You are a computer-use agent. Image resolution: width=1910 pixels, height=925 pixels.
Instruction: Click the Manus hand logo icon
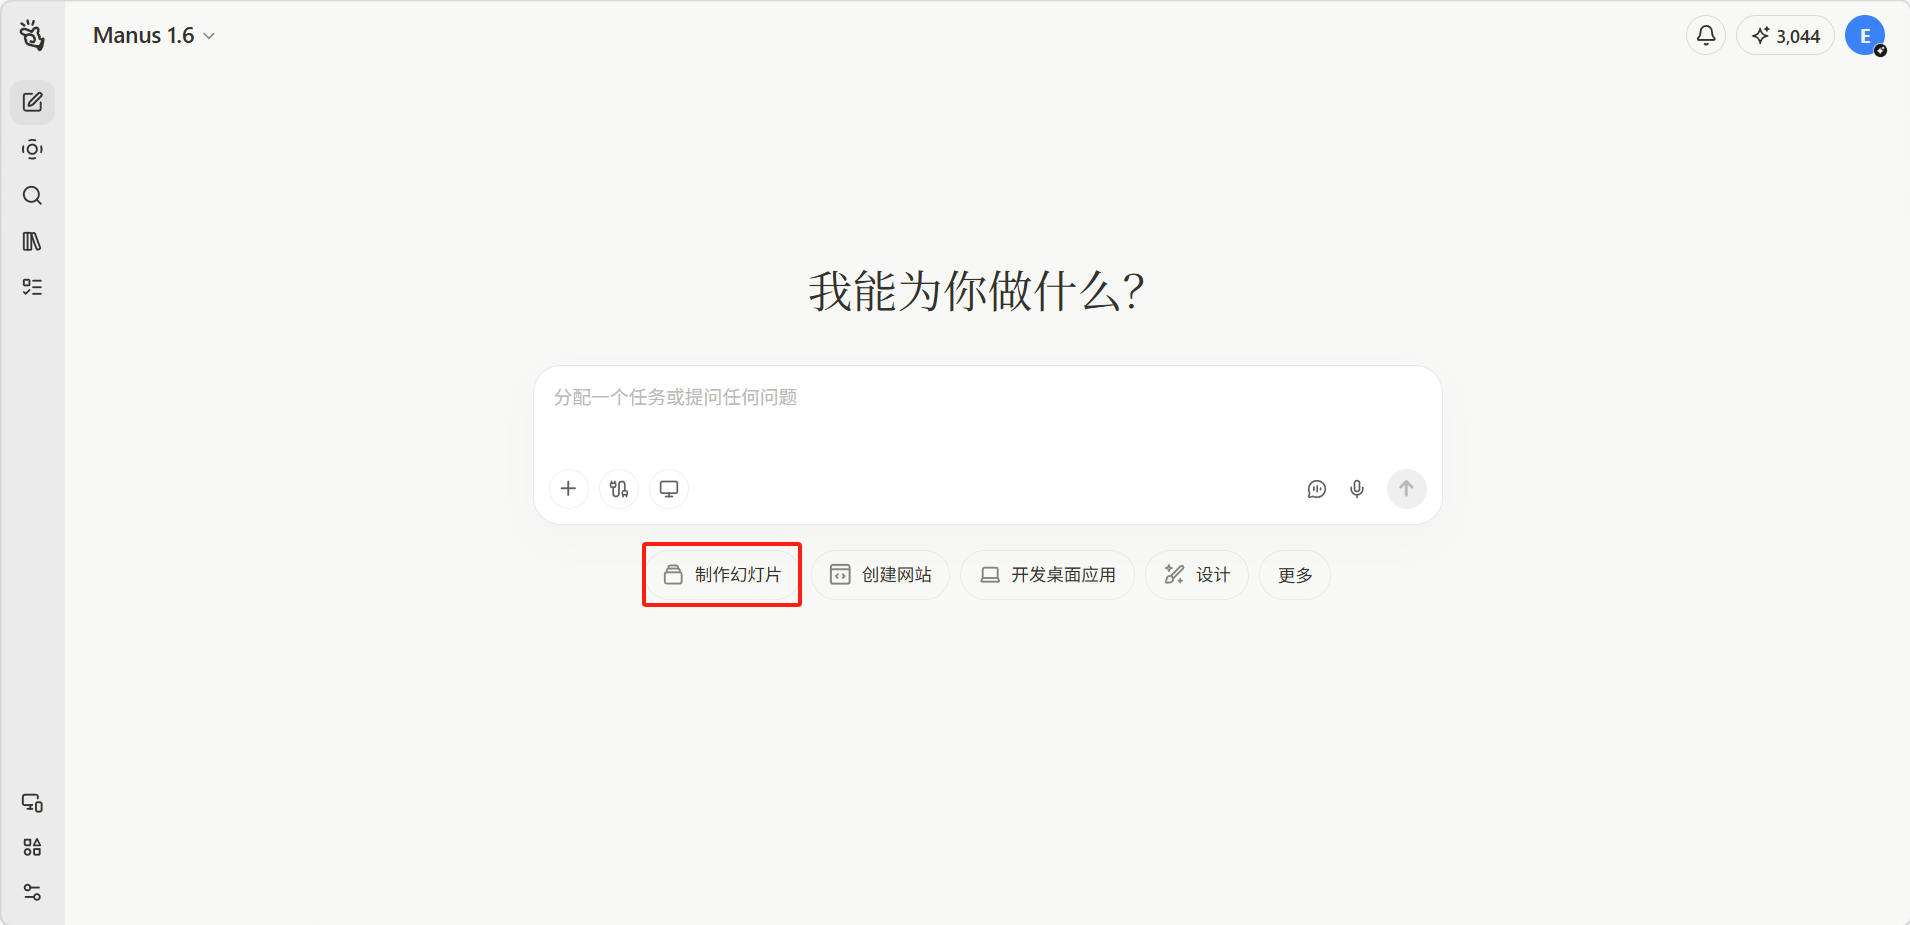32,35
